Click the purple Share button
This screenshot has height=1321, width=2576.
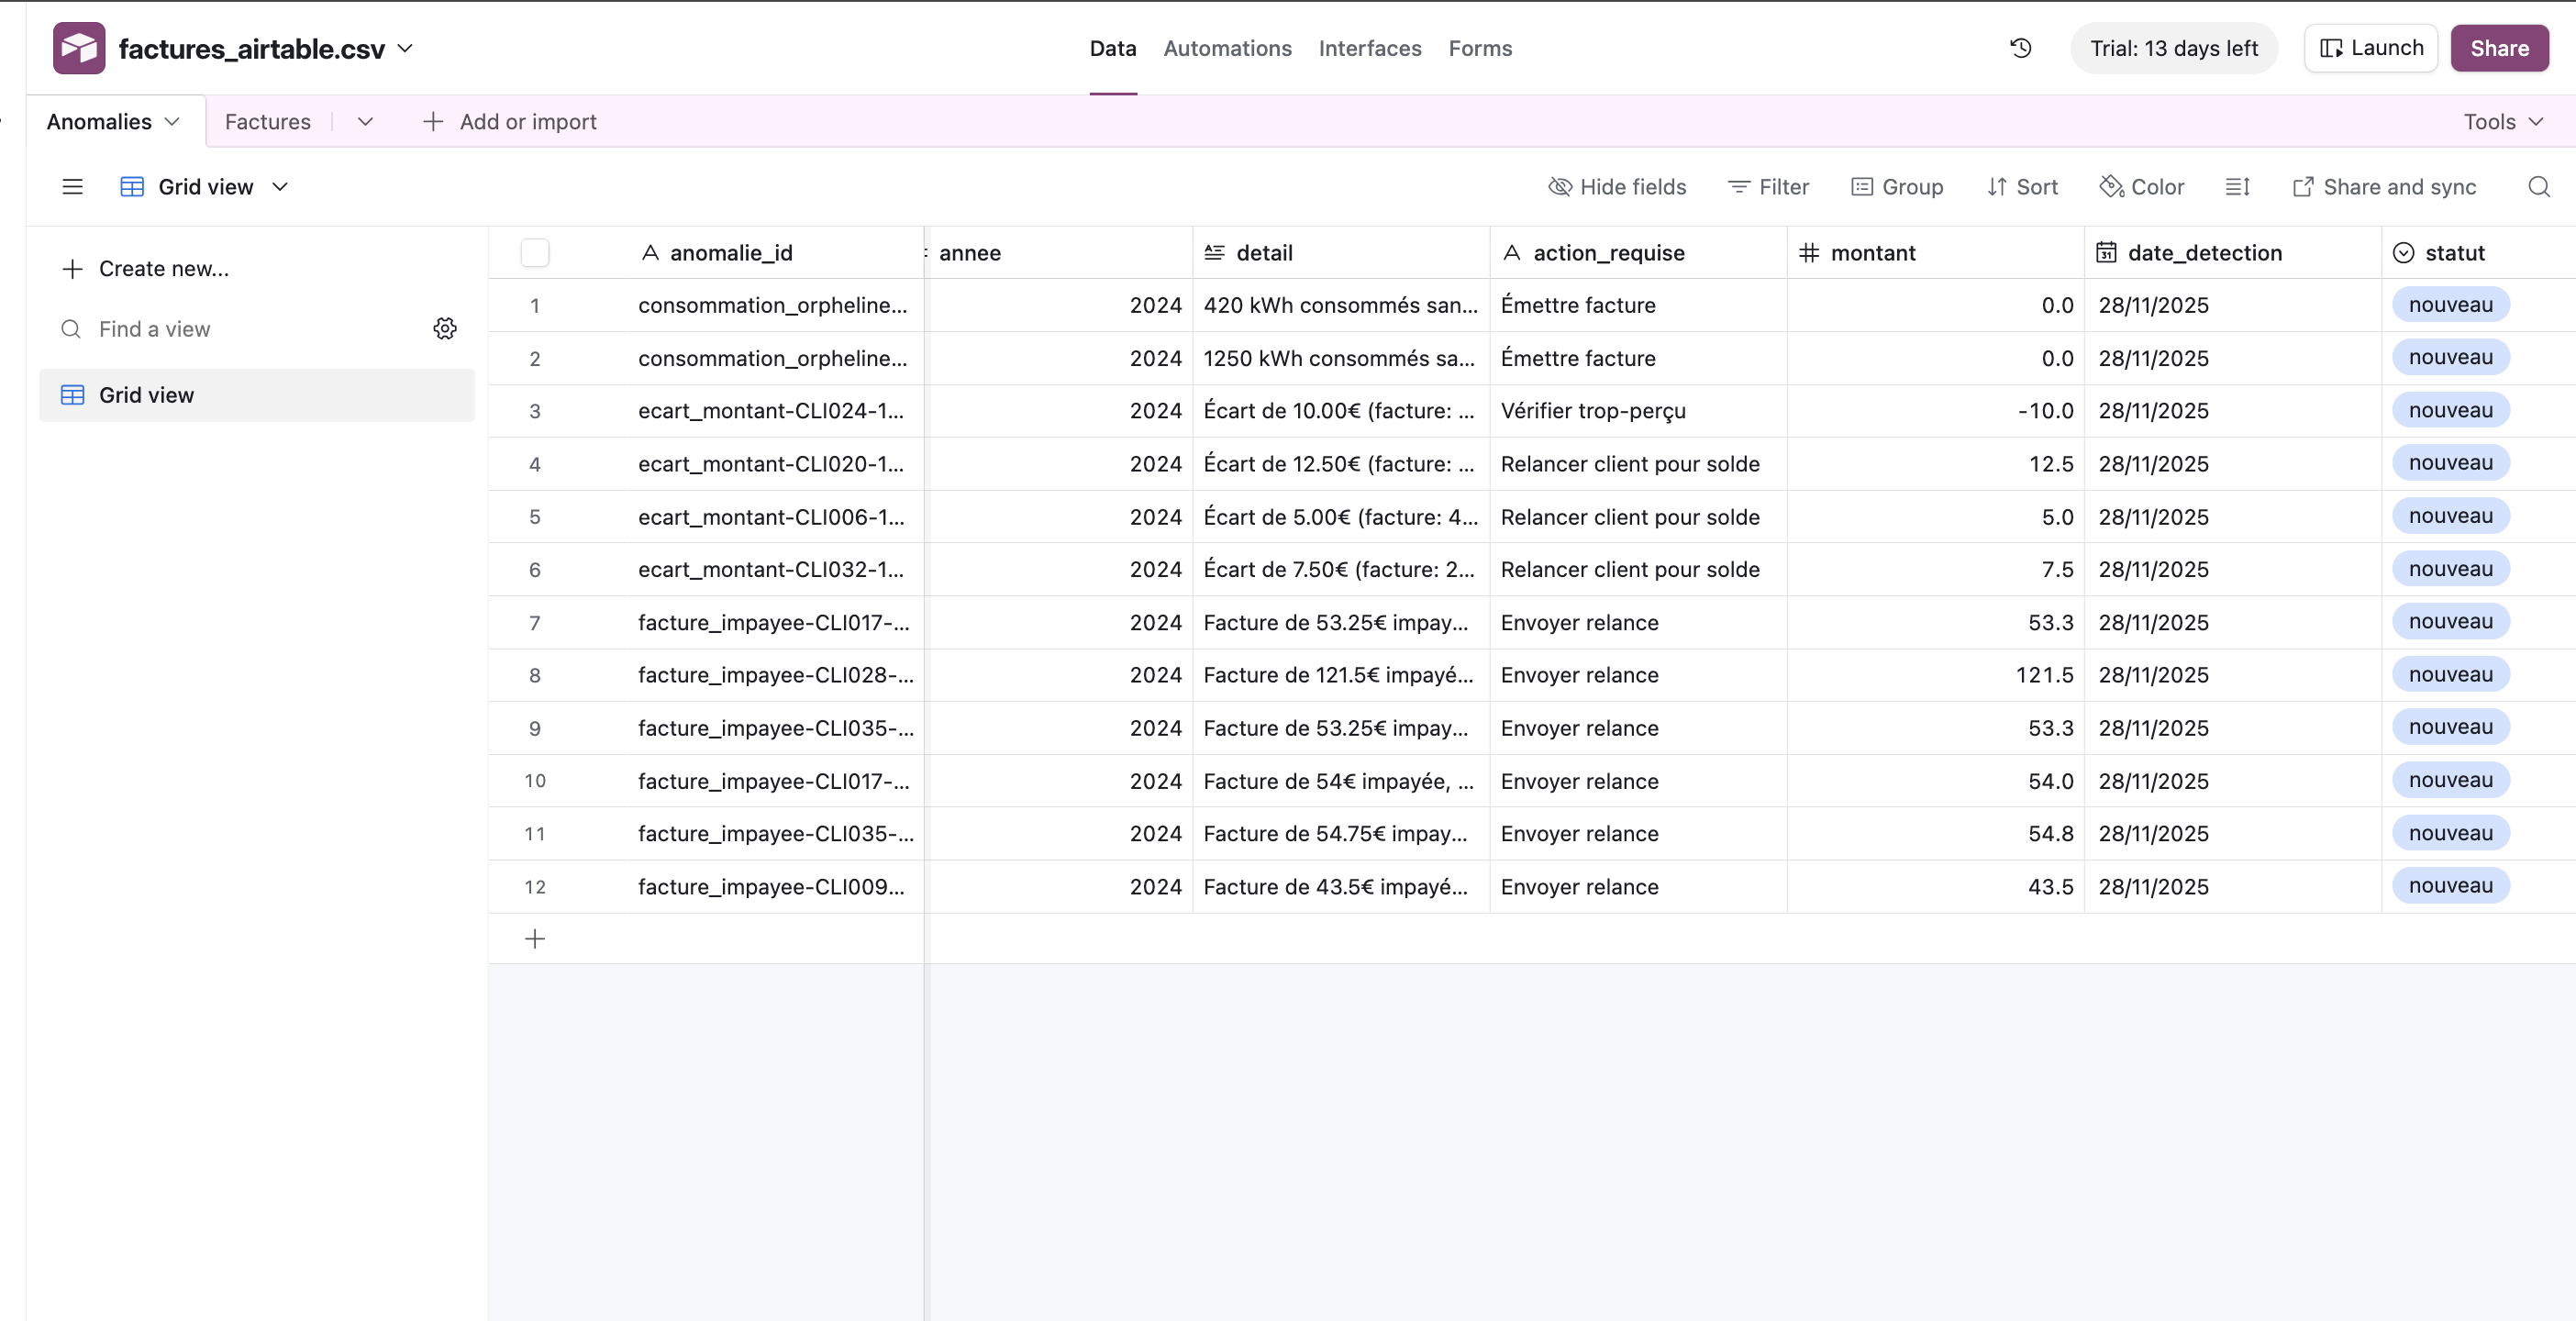[x=2498, y=48]
